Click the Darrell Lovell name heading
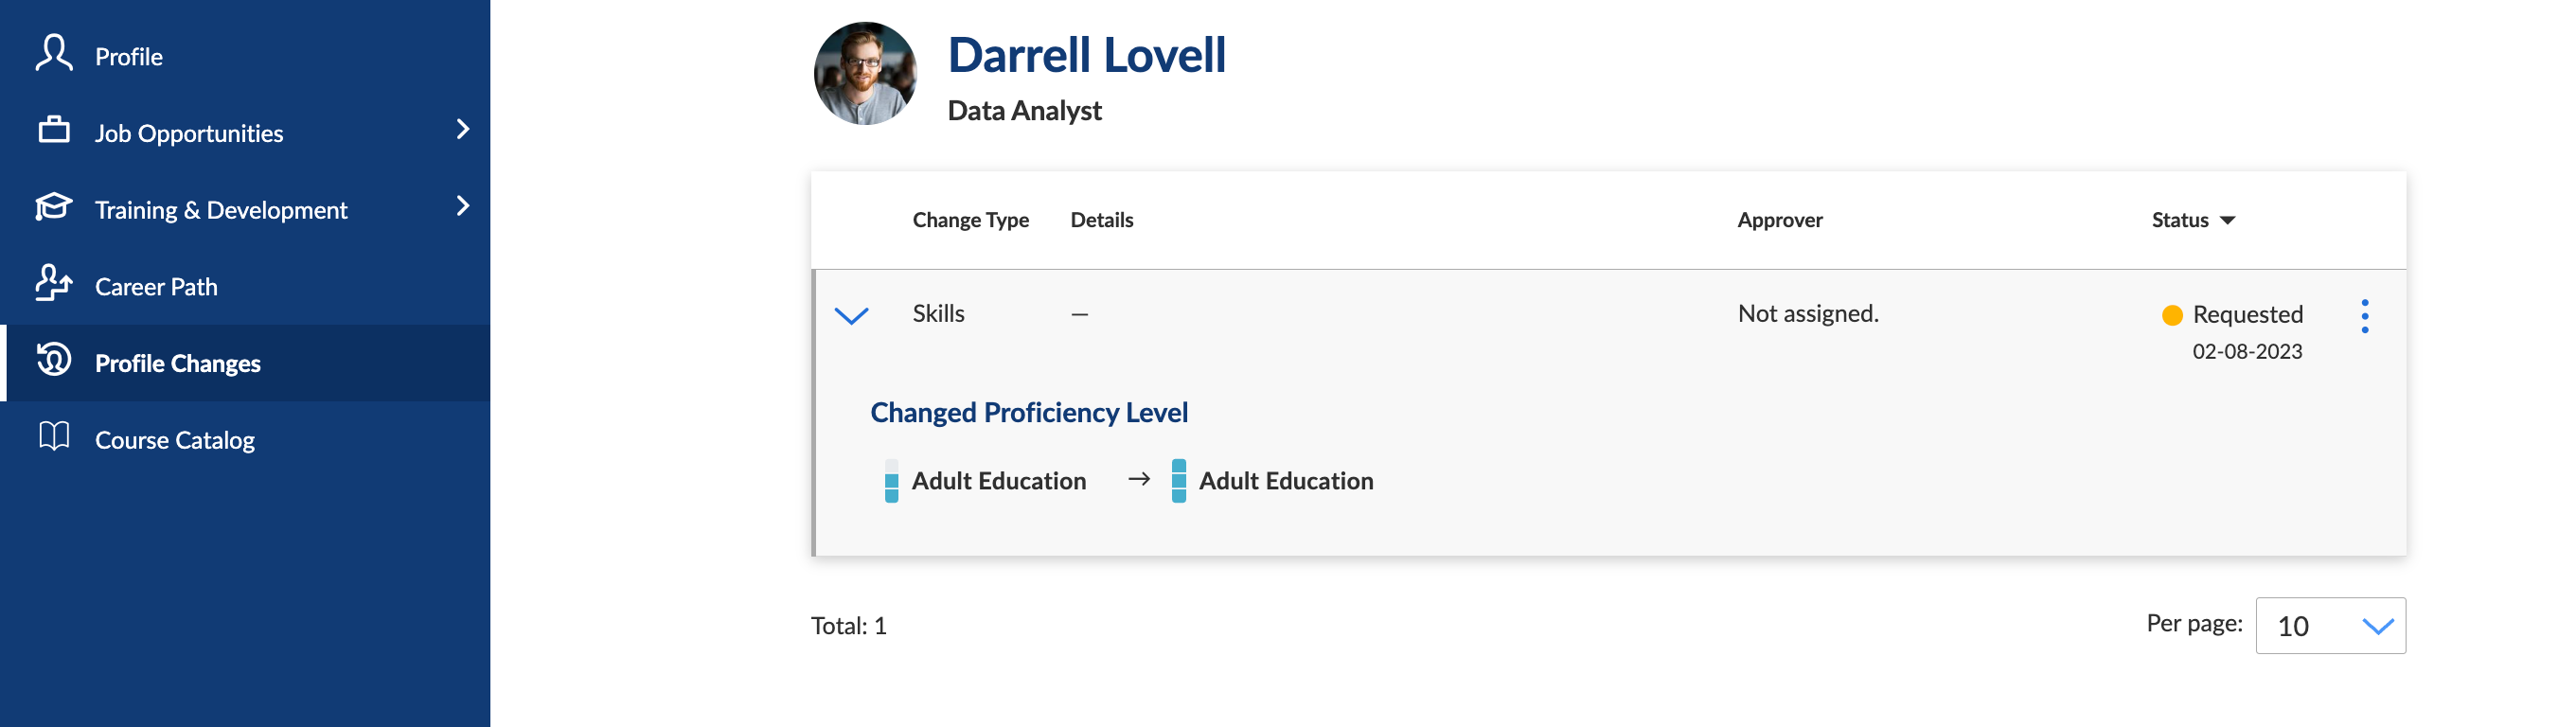Screen dimensions: 2576x727 [x=1086, y=55]
